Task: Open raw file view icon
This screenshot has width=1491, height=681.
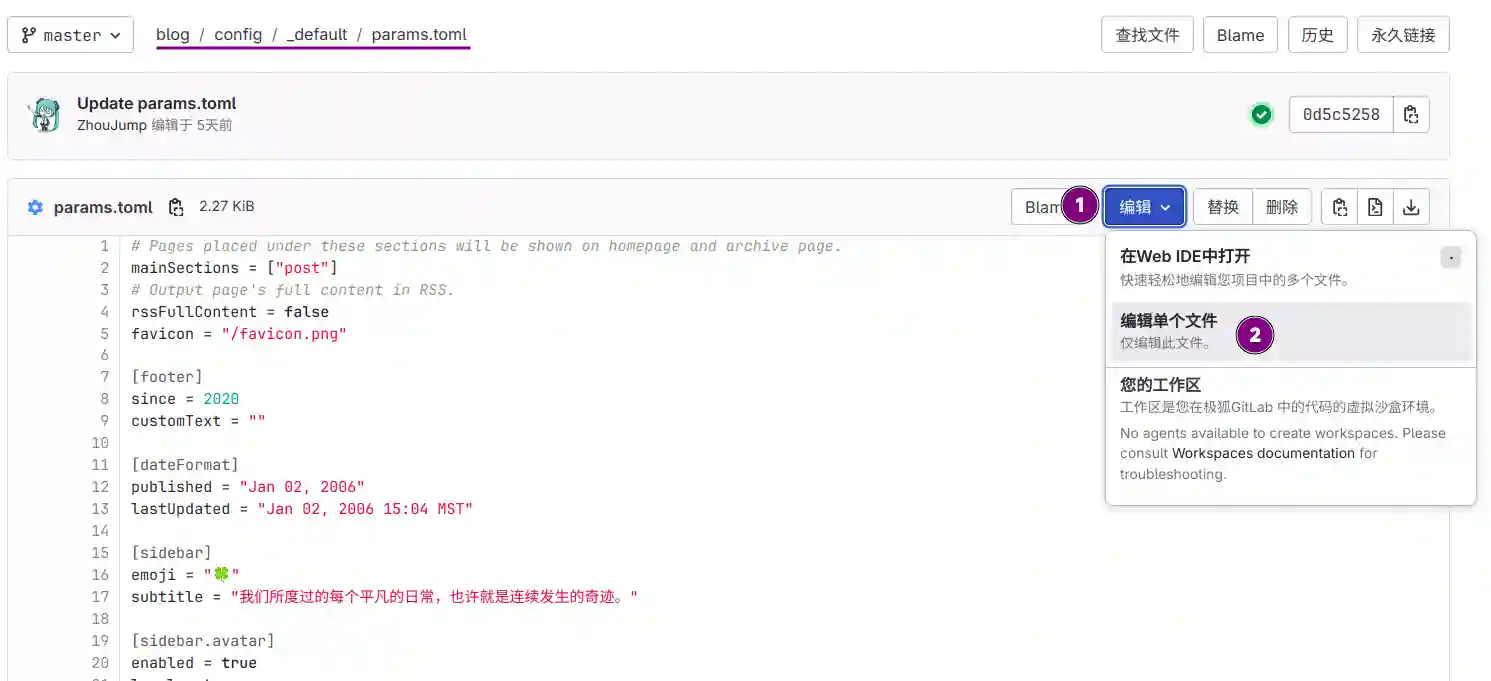Action: (1375, 207)
